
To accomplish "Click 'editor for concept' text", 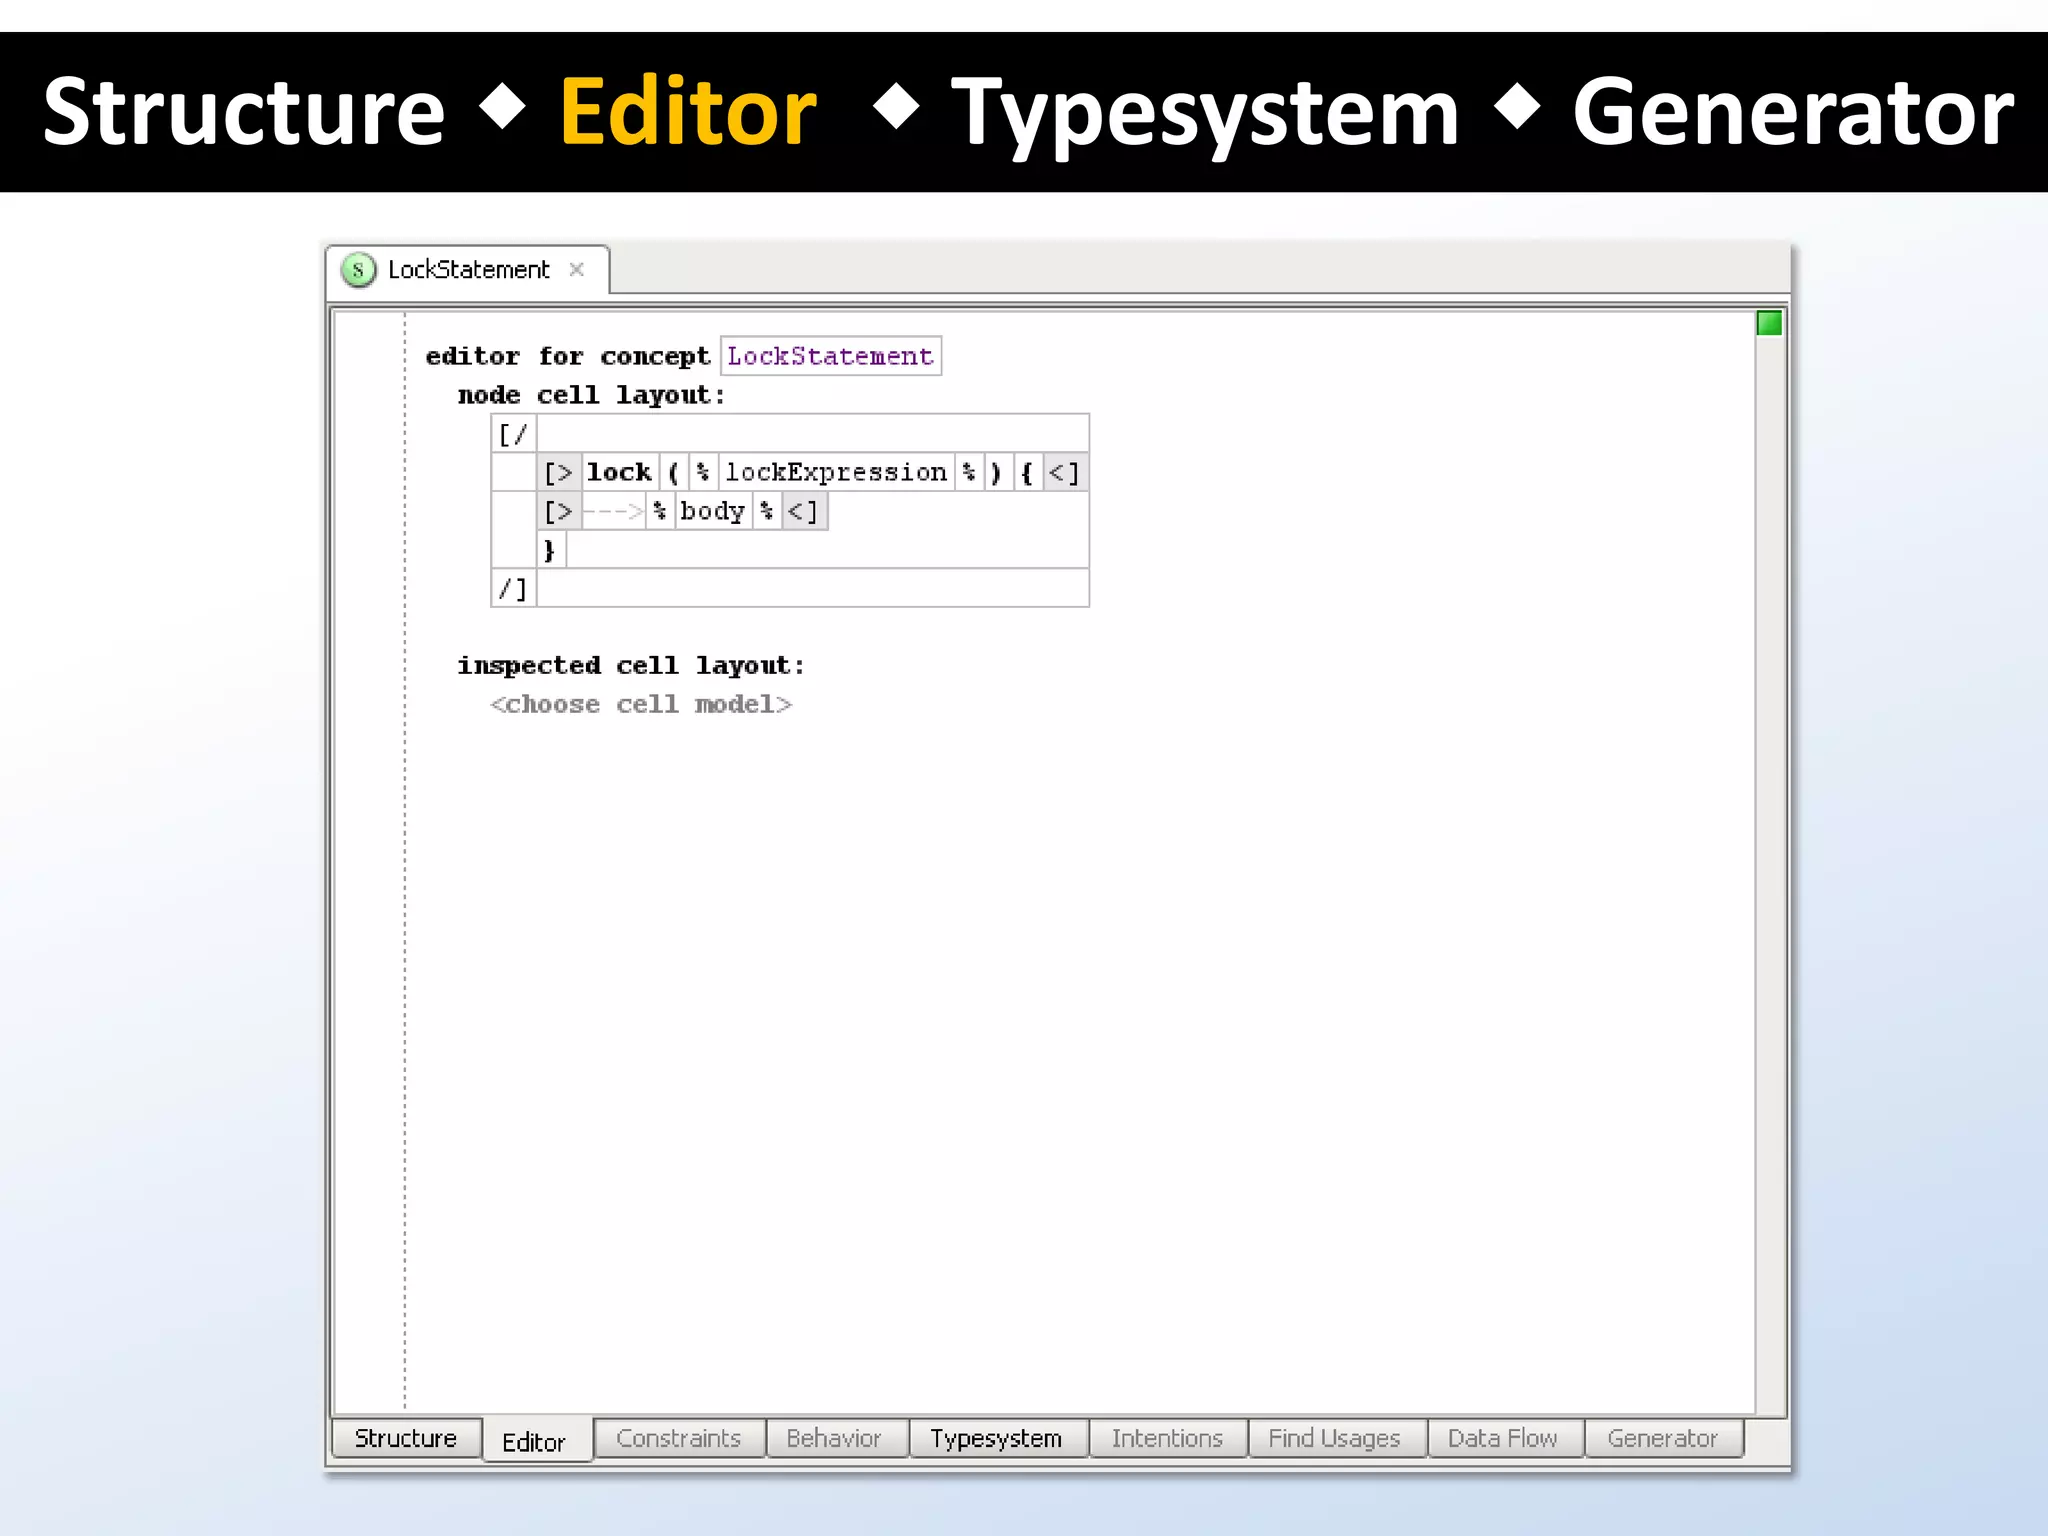I will pos(567,356).
